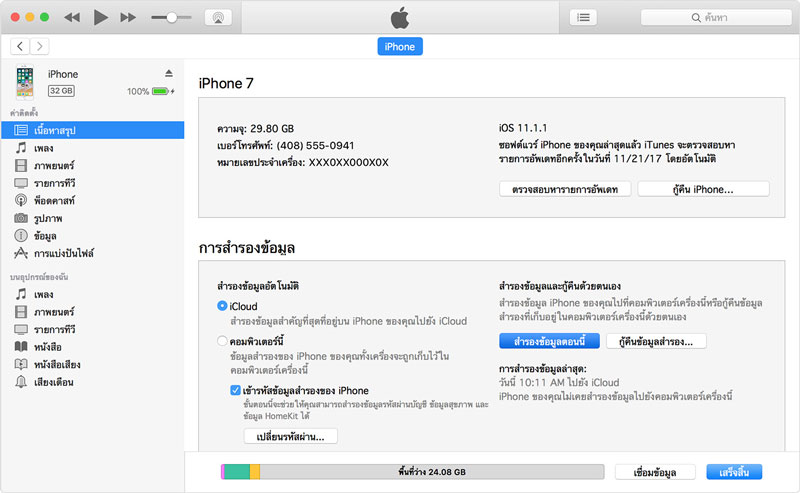Focus the ค้นหา search field
800x493 pixels.
[x=716, y=17]
